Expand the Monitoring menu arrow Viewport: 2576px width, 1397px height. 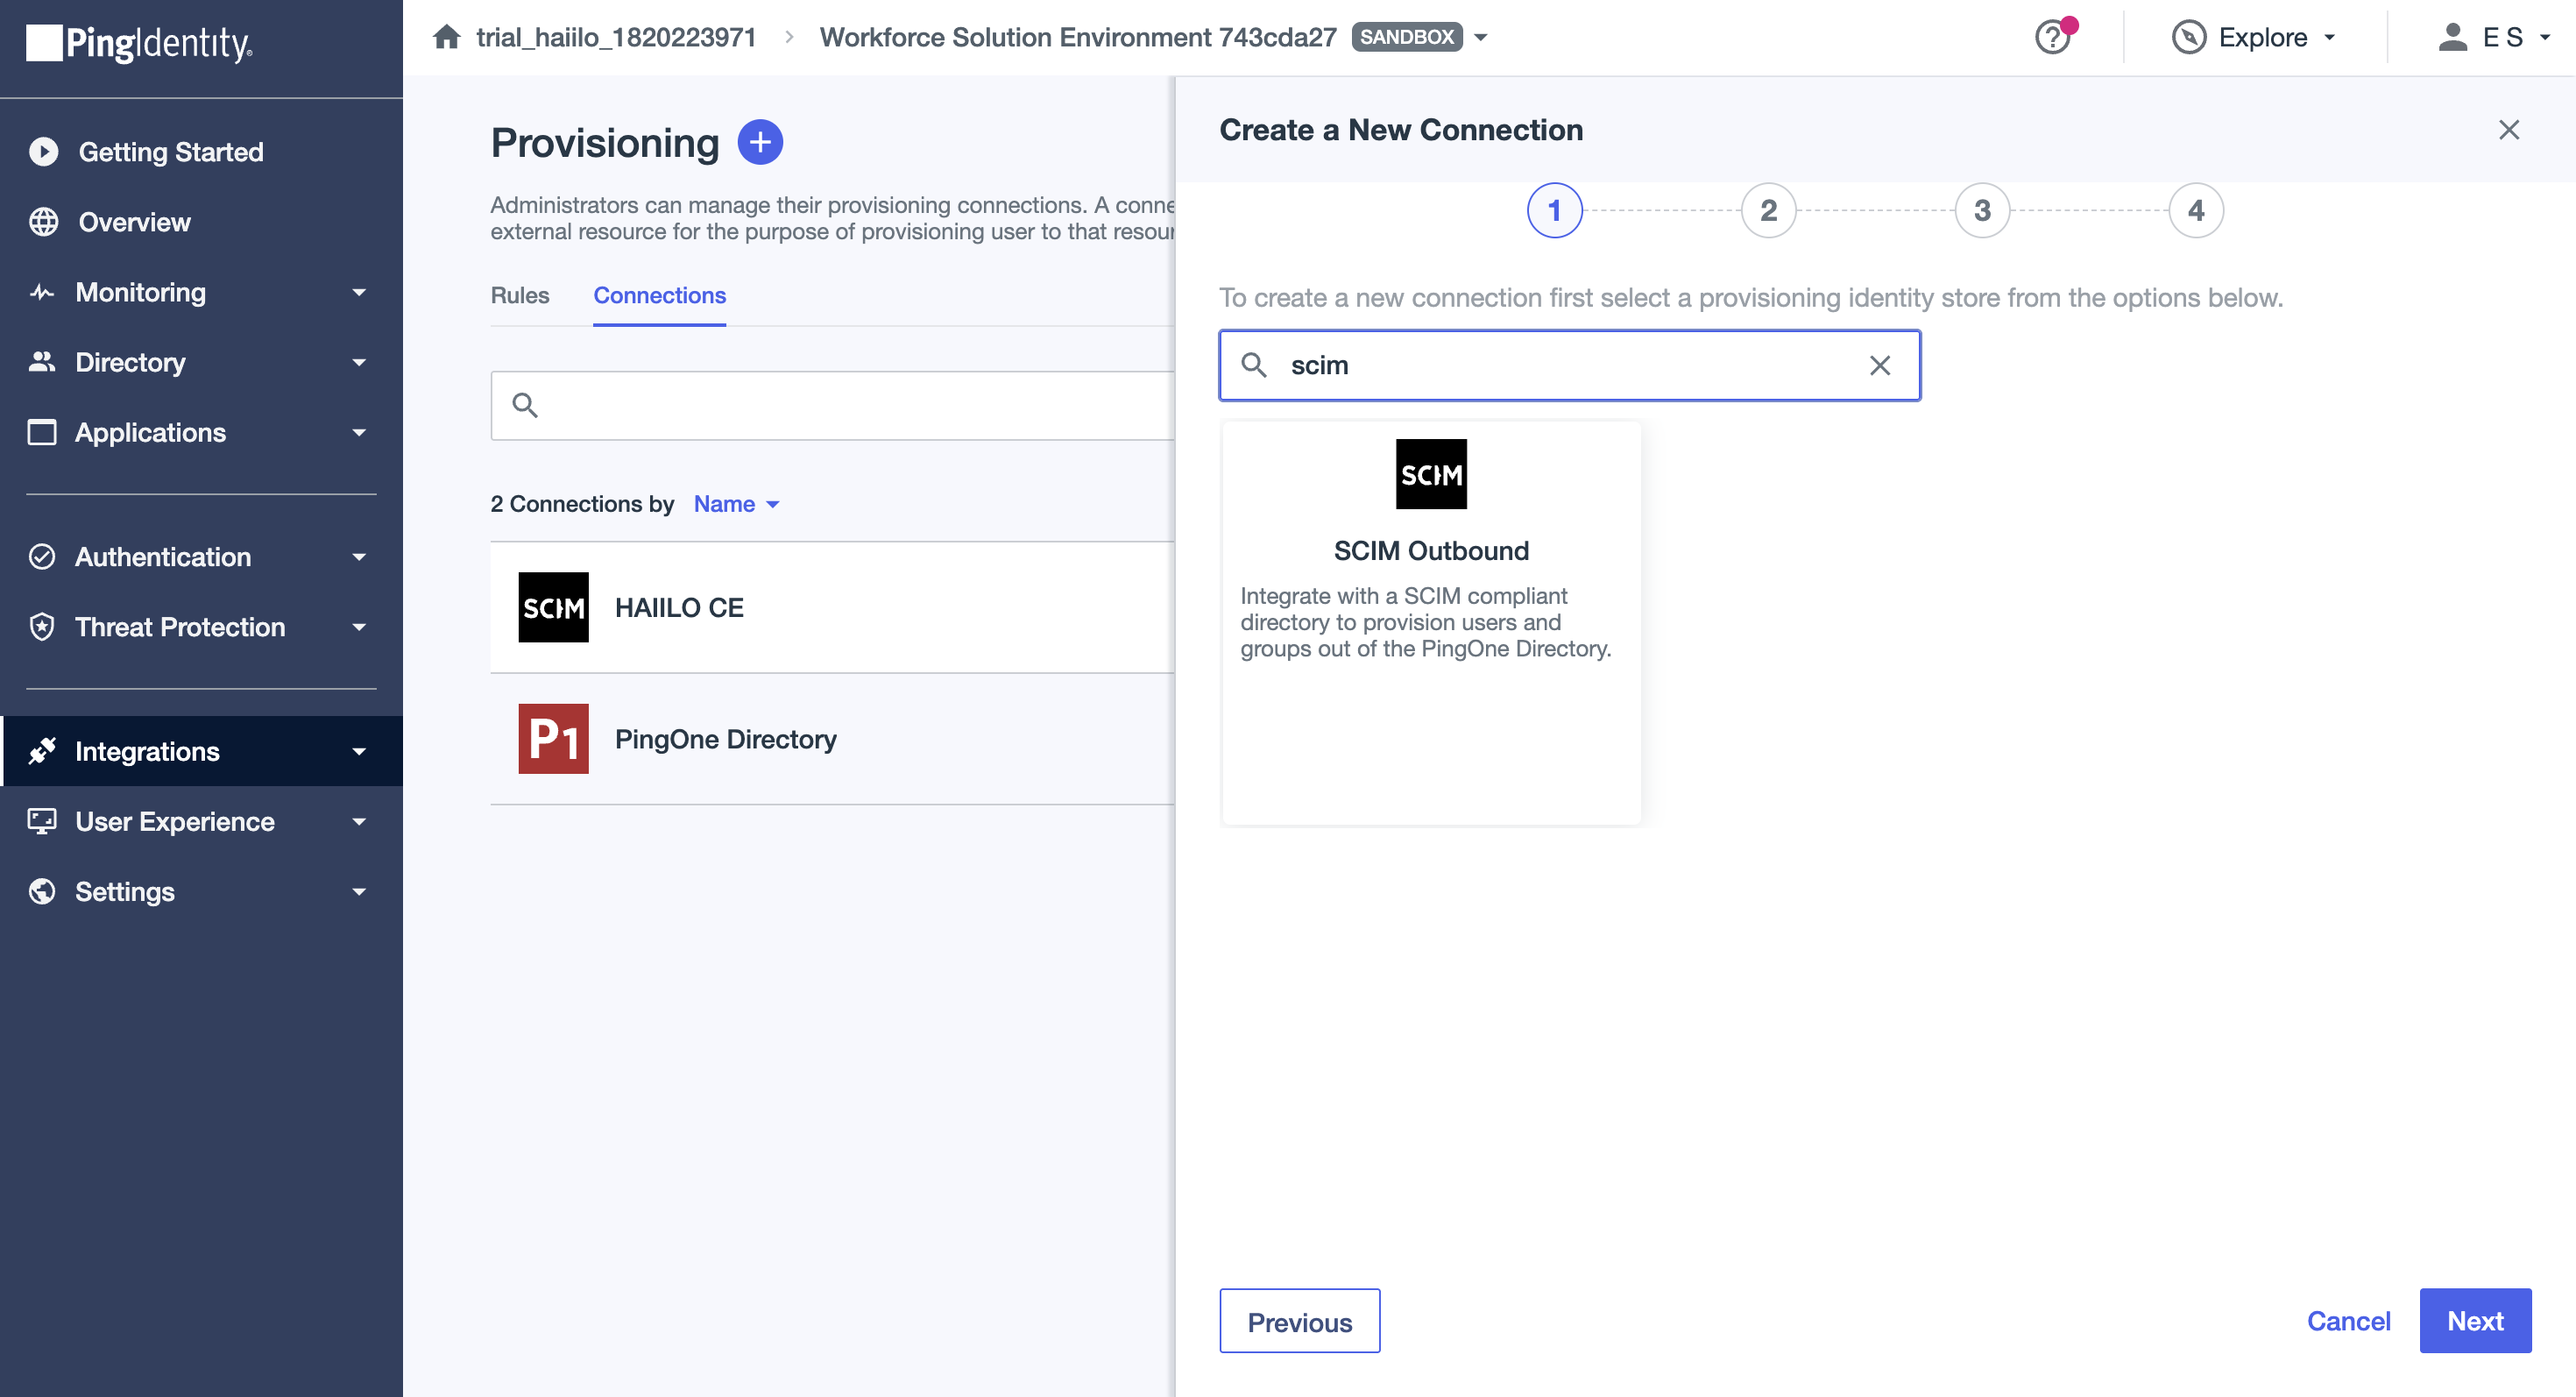tap(359, 292)
